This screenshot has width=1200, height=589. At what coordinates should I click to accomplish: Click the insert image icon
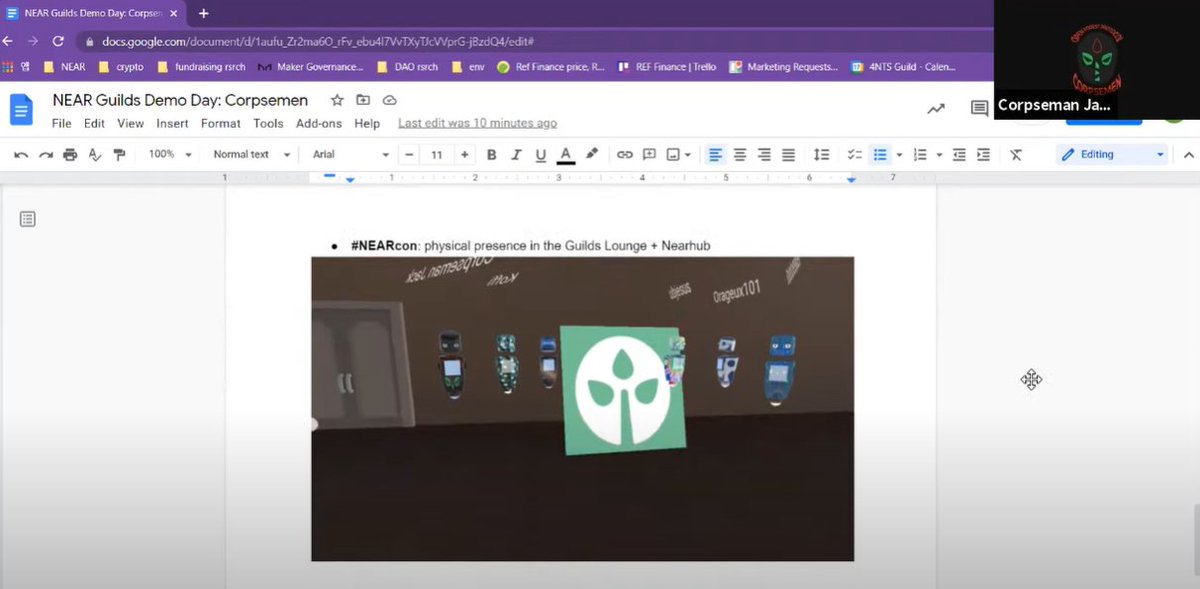673,155
